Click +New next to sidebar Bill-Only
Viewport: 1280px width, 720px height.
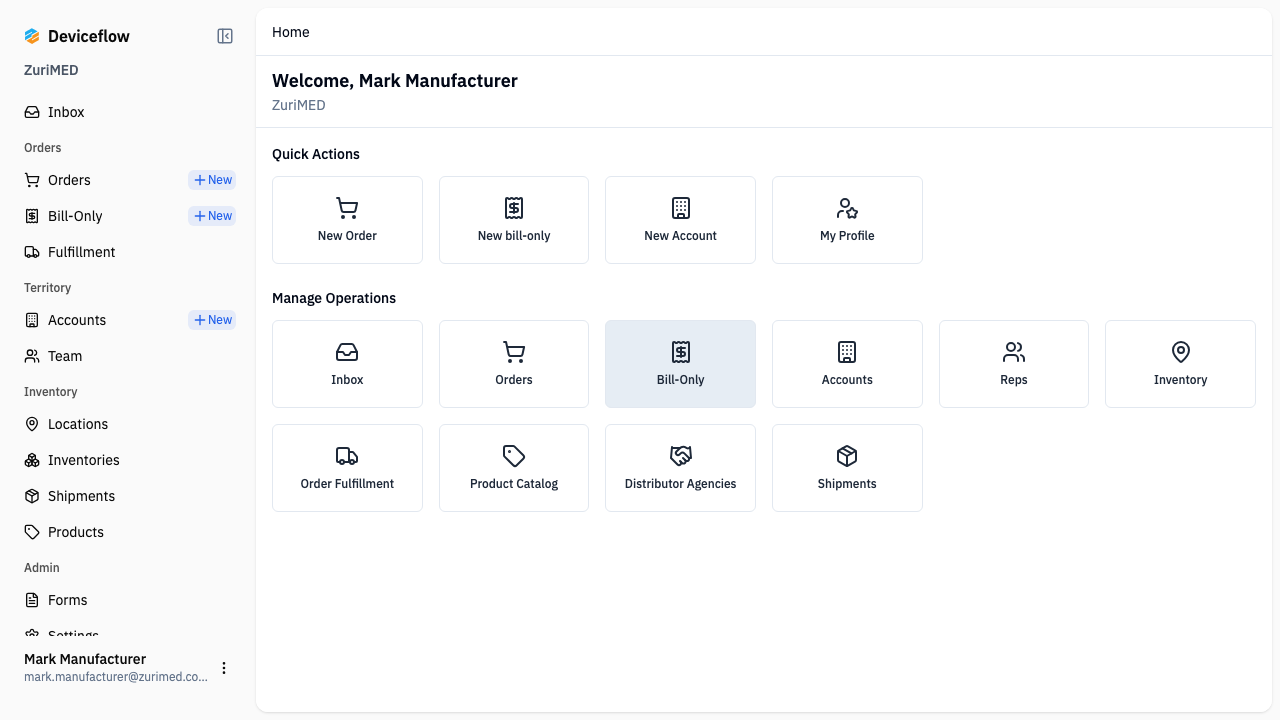coord(212,216)
